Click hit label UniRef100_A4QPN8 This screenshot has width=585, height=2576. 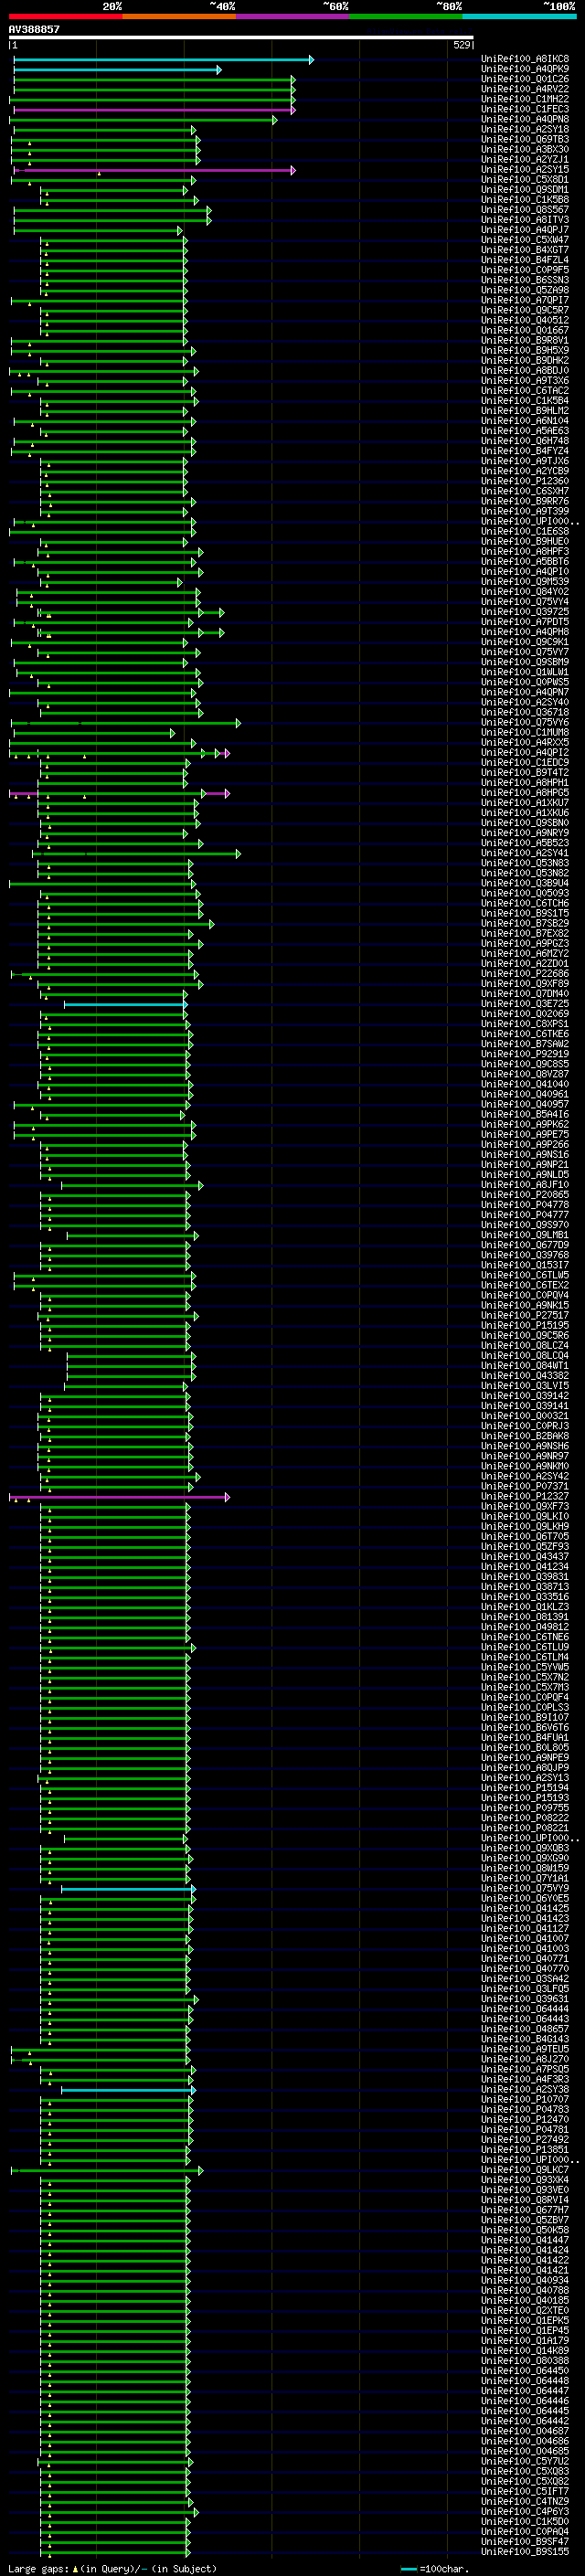[x=525, y=119]
